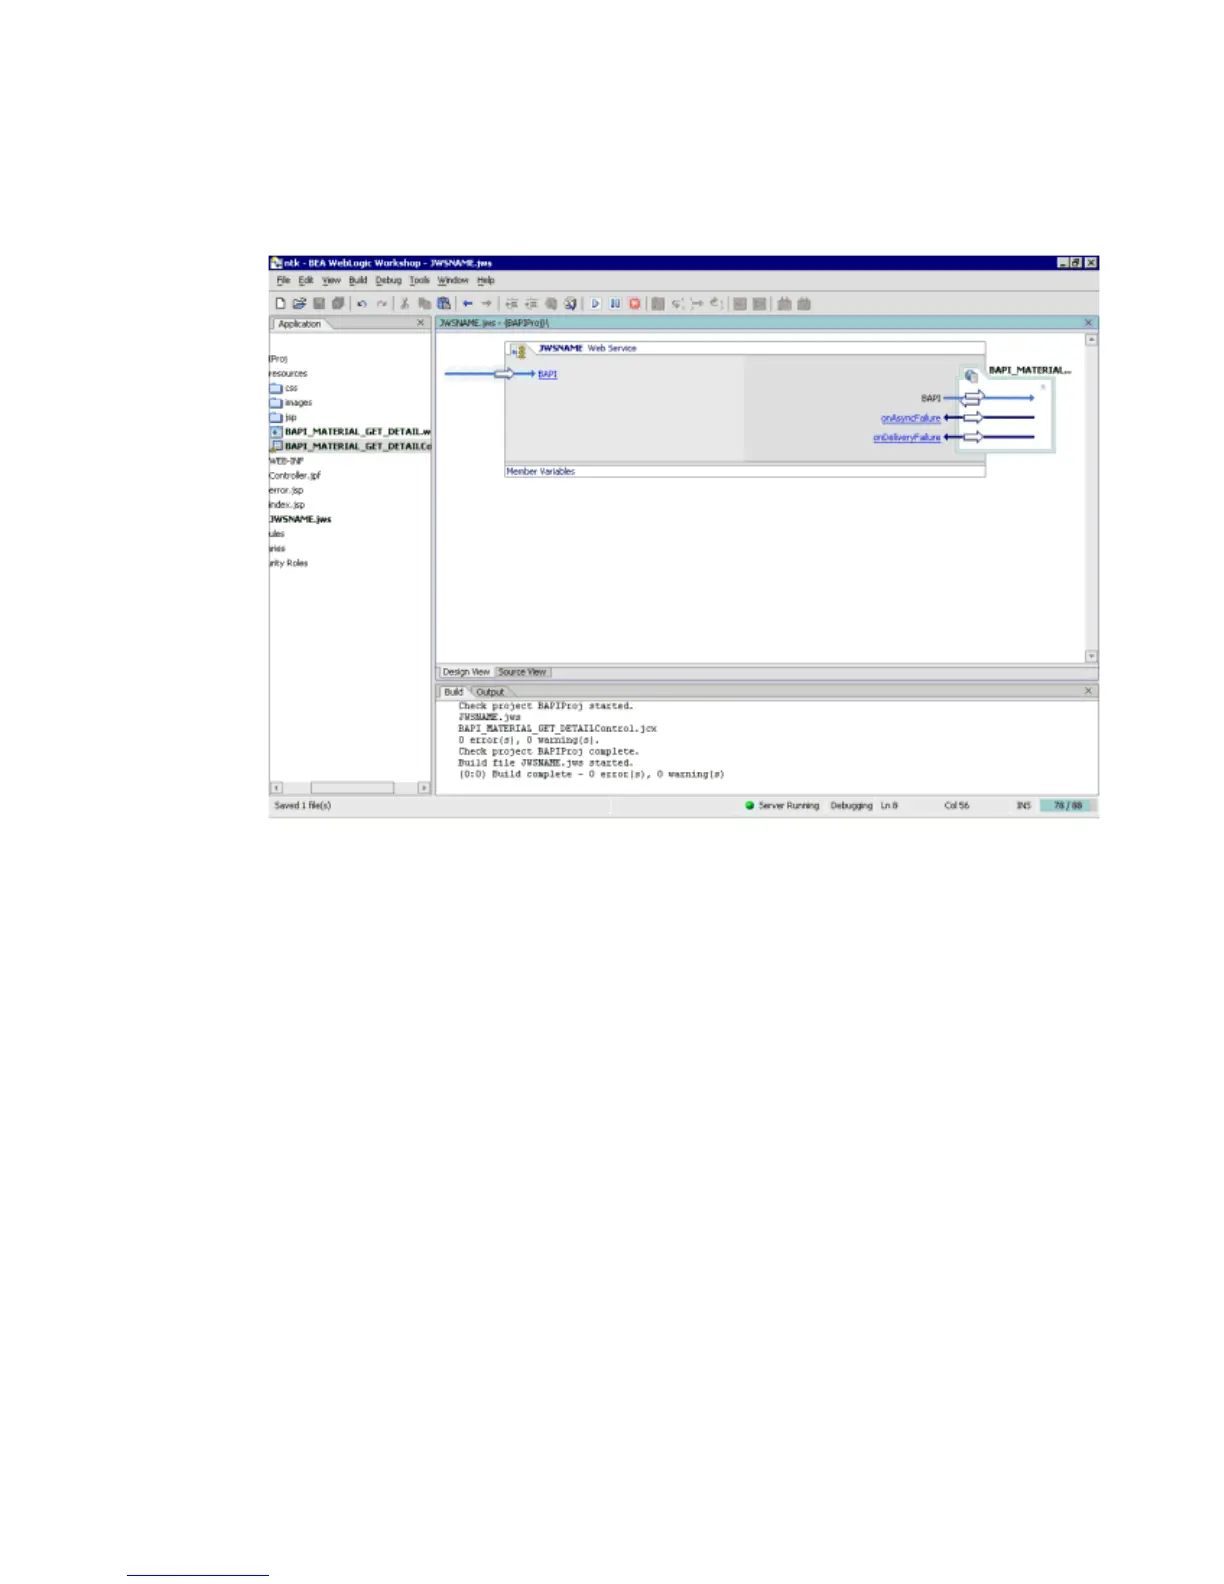Viewport: 1224px width, 1584px height.
Task: Close the JWSNAME.jws document tab
Action: tap(1089, 323)
